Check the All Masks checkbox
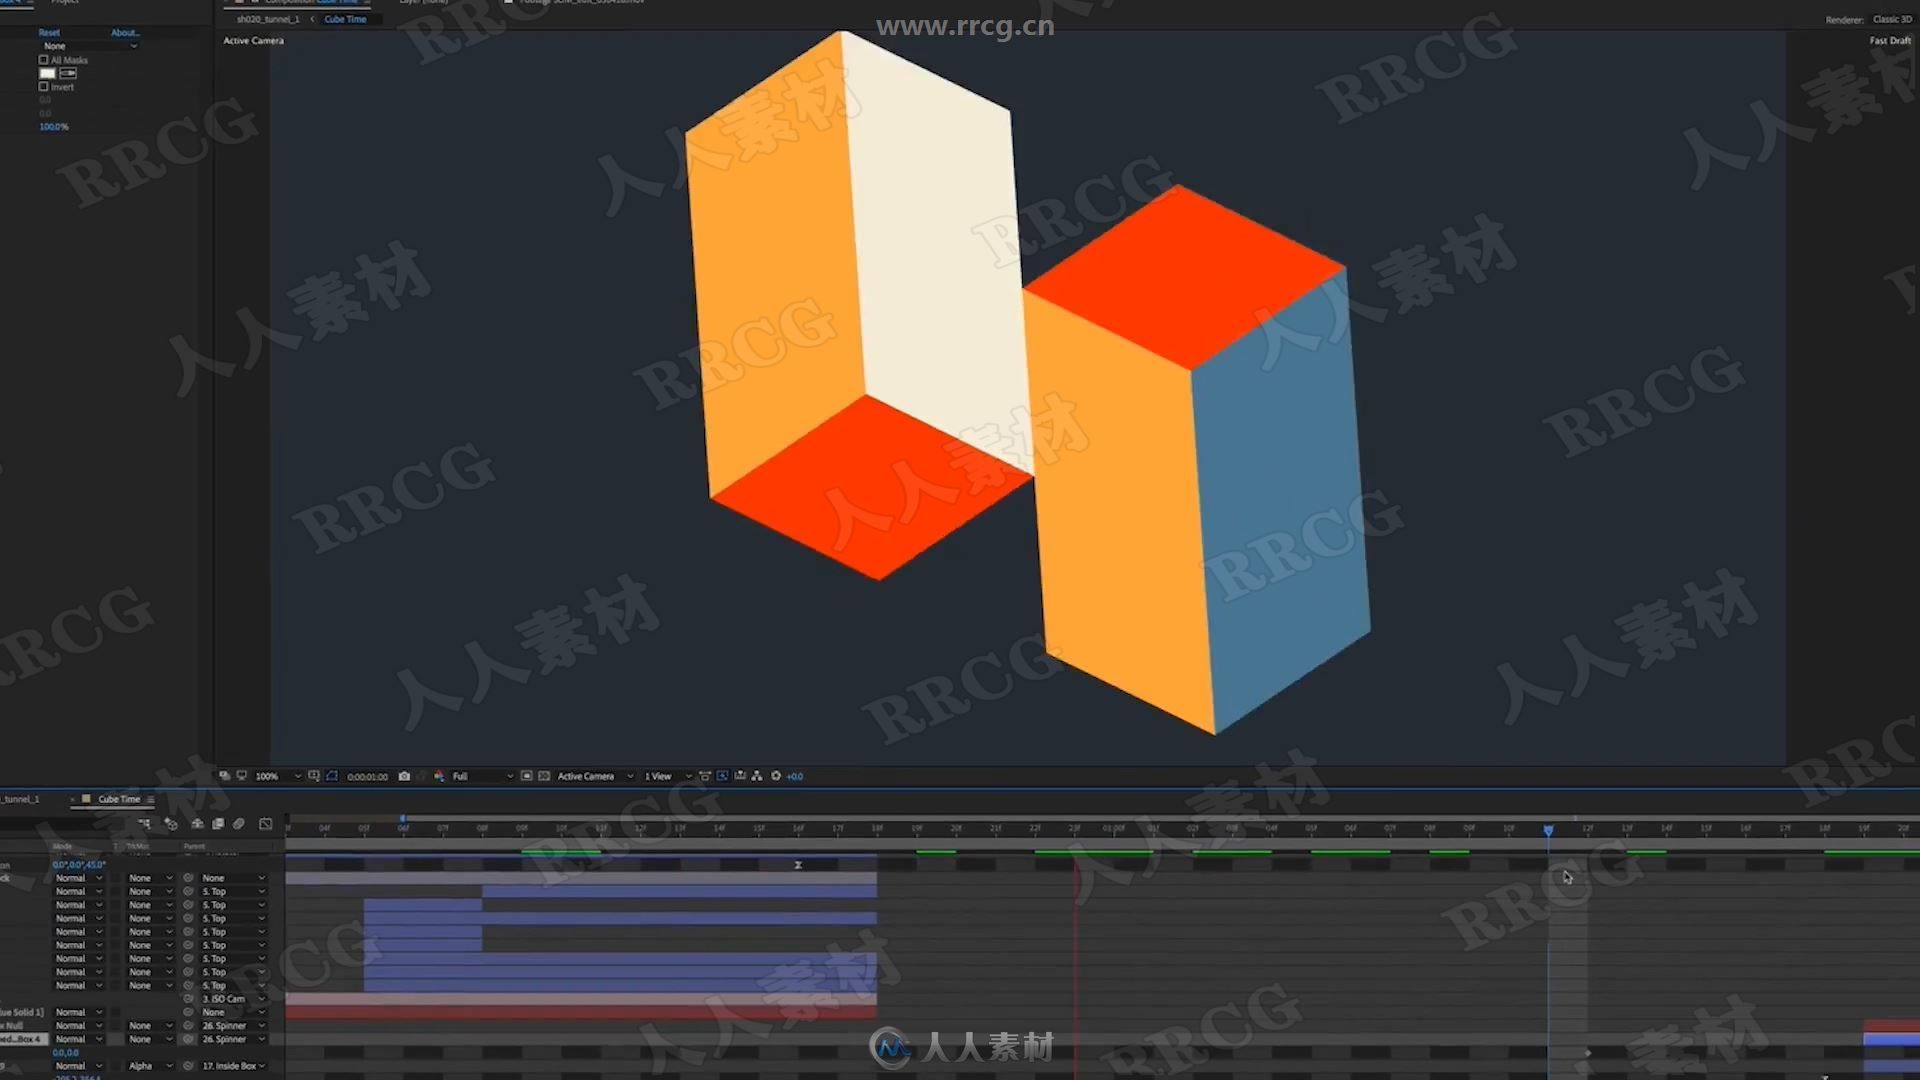1920x1080 pixels. tap(43, 60)
